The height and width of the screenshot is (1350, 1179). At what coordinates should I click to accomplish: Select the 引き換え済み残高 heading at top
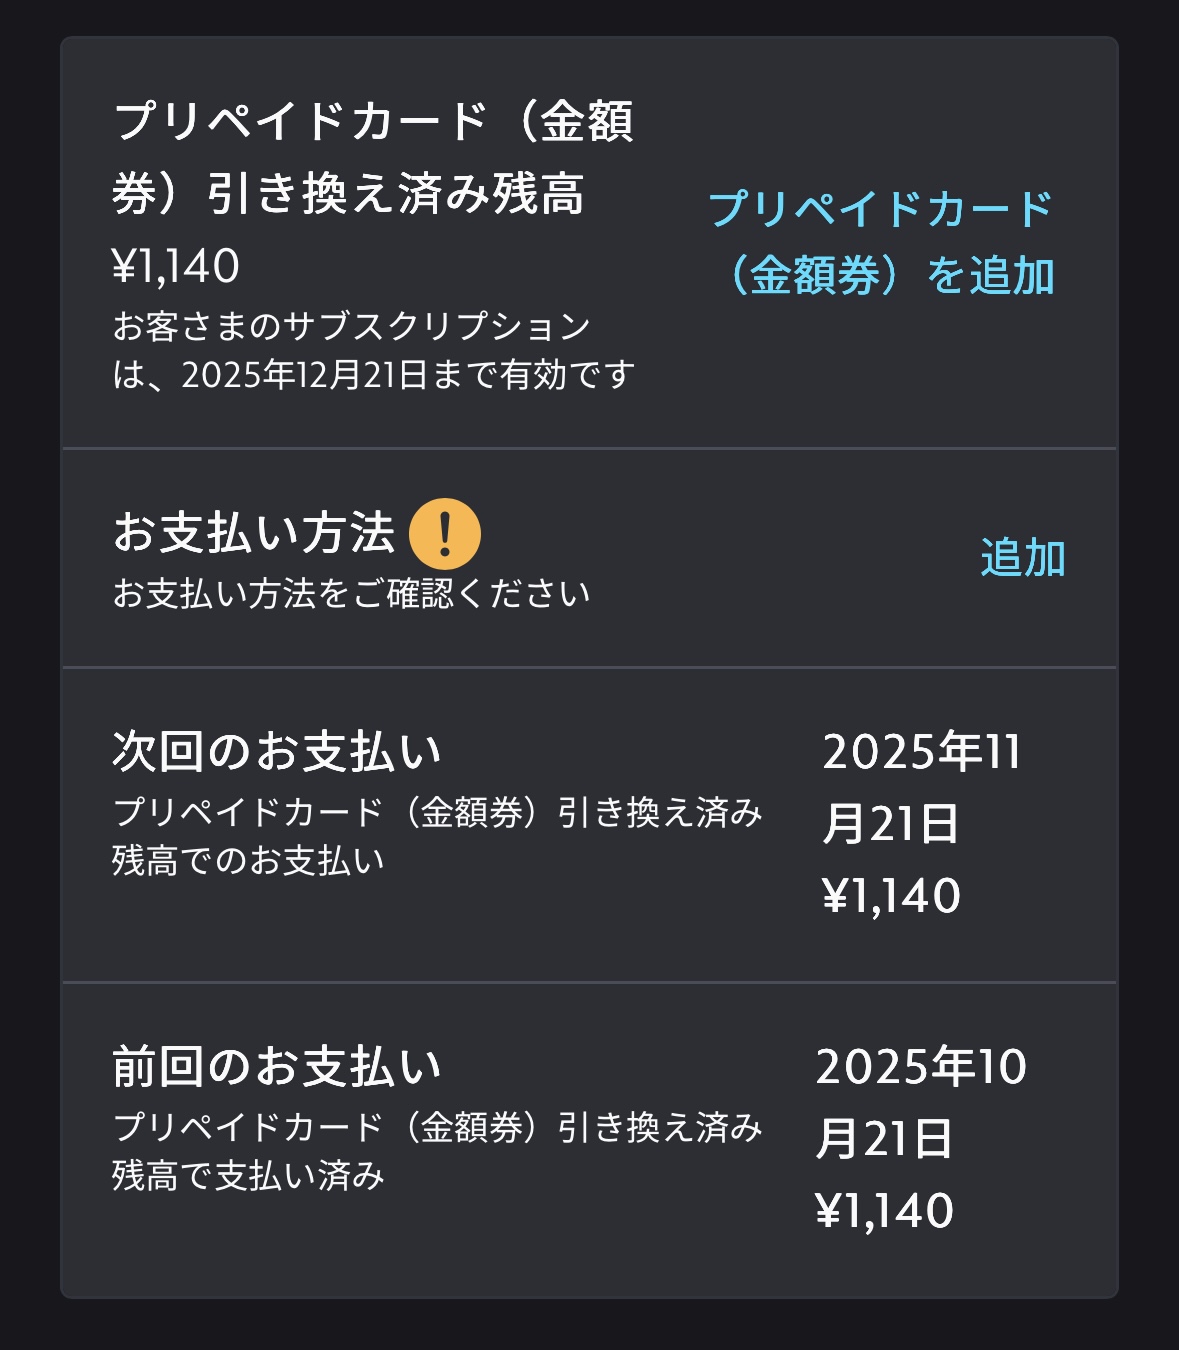coord(394,194)
